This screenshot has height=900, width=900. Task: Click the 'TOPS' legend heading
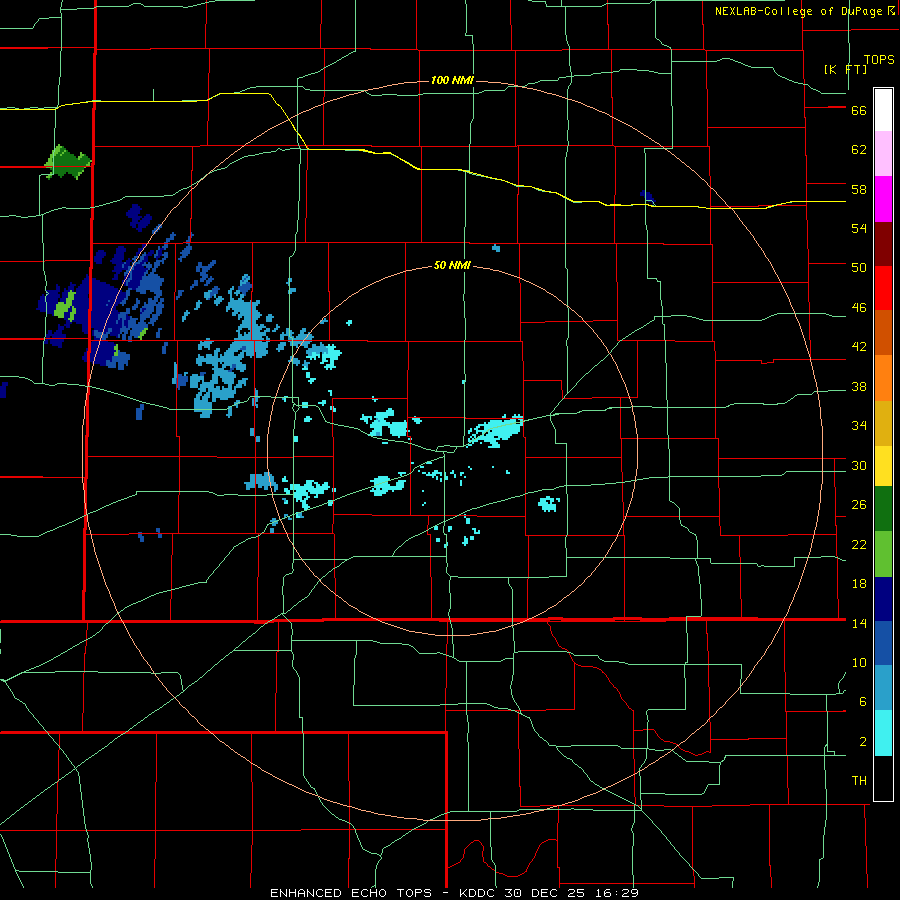point(879,60)
